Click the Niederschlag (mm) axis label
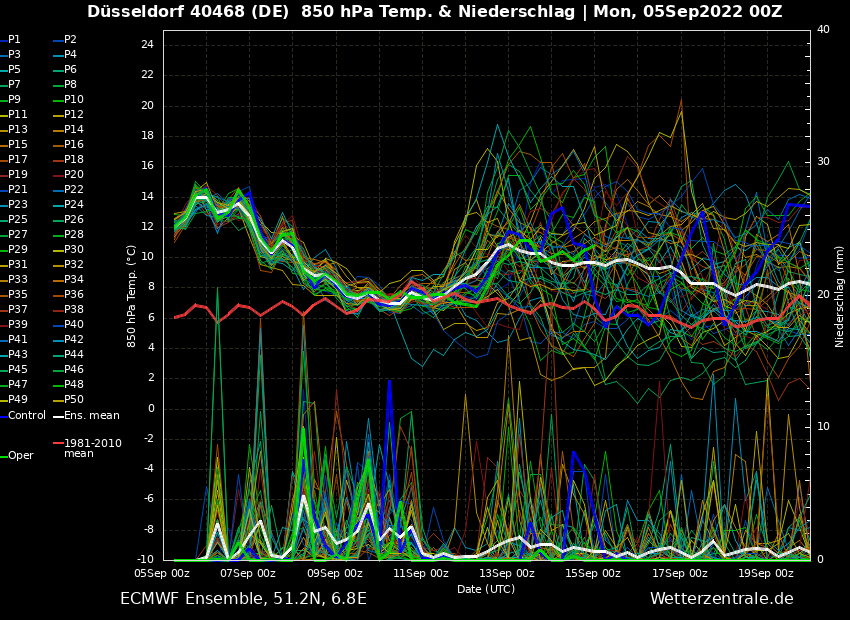850x620 pixels. pyautogui.click(x=840, y=296)
